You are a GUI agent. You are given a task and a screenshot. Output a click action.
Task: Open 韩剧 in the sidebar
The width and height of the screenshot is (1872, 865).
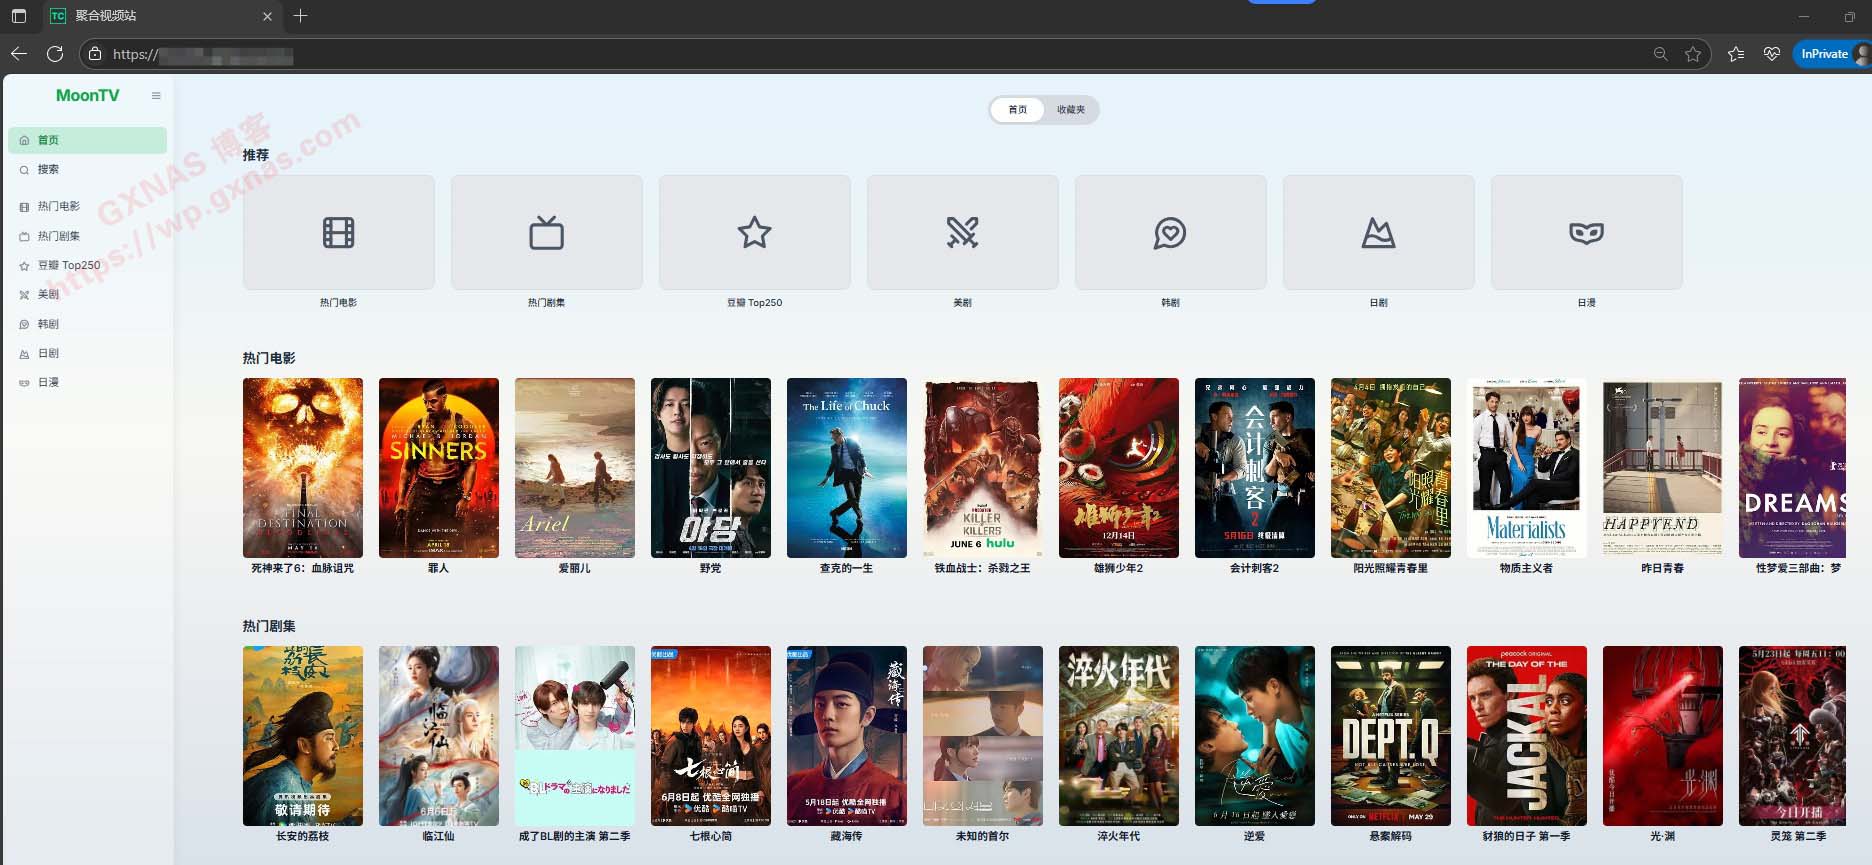88,324
